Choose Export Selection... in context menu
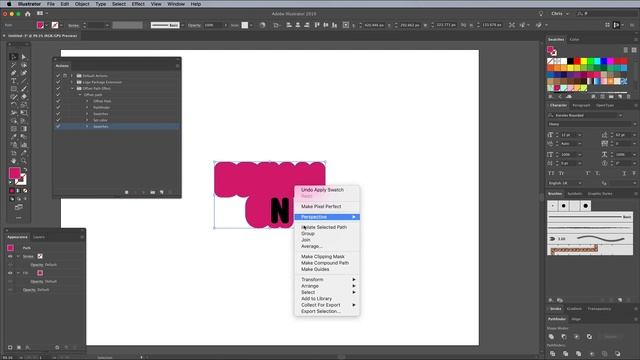Screen dimensions: 640x360 click(x=321, y=311)
